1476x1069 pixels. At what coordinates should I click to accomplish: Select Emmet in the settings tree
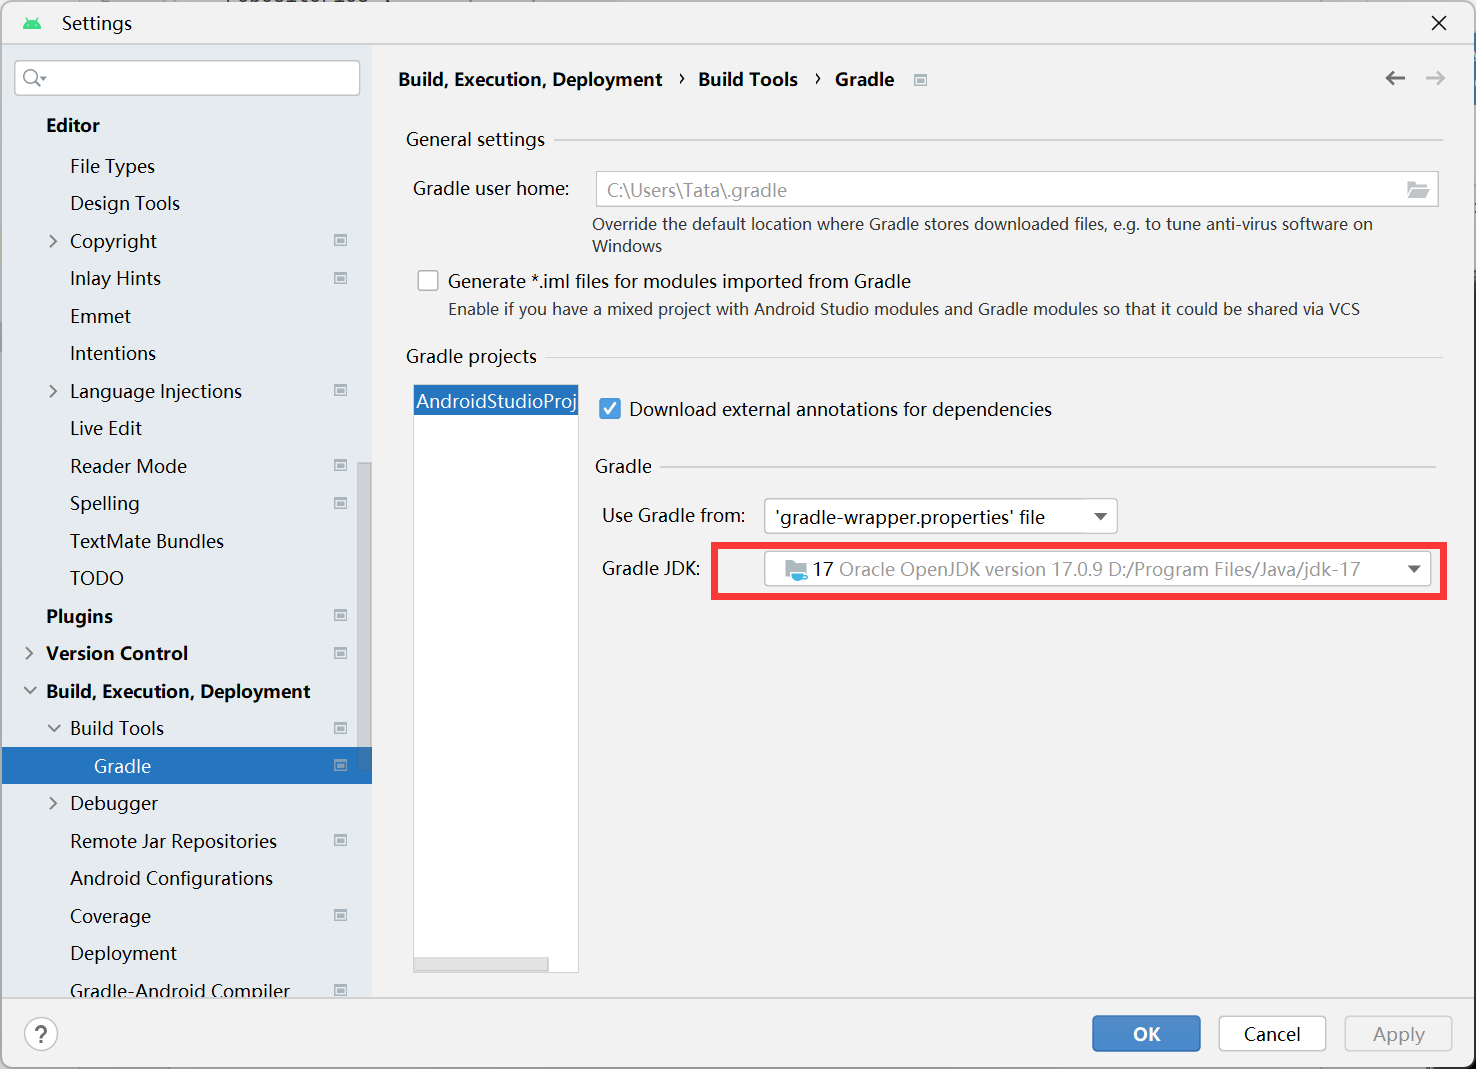100,316
